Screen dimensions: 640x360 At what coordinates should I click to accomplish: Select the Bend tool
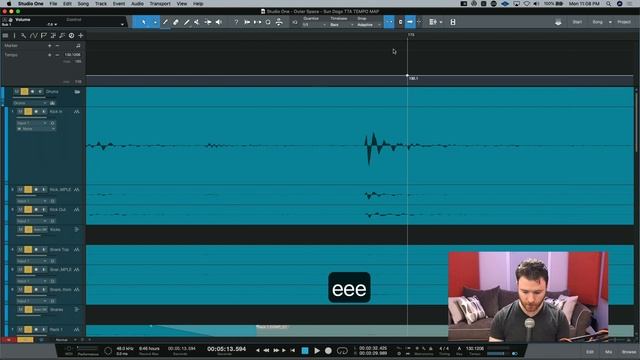(208, 22)
